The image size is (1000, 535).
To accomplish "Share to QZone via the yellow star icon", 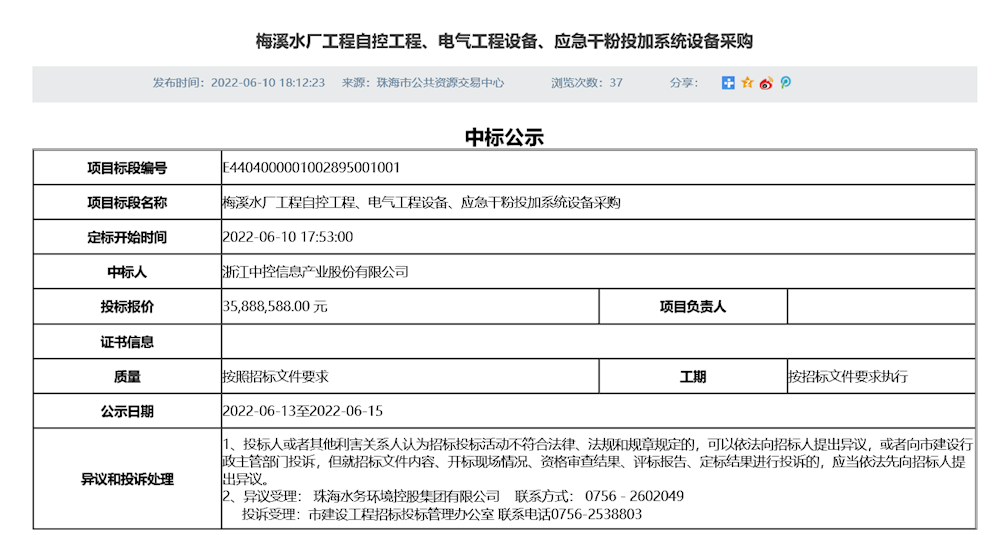I will tap(747, 83).
